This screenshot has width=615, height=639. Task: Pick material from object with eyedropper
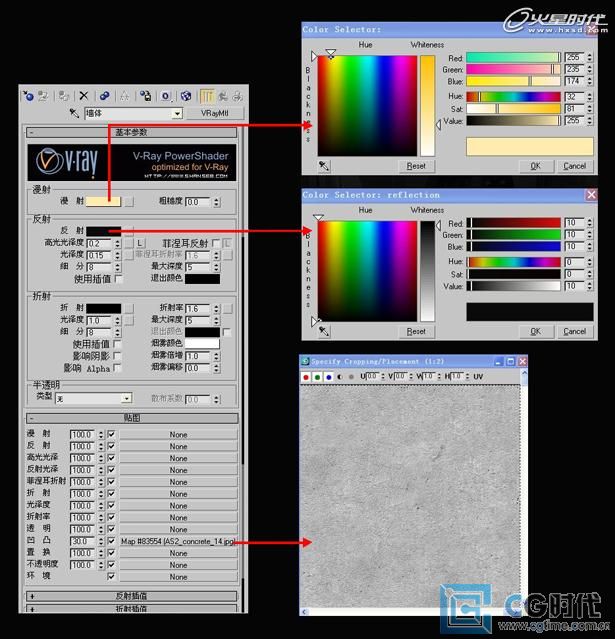[x=74, y=114]
